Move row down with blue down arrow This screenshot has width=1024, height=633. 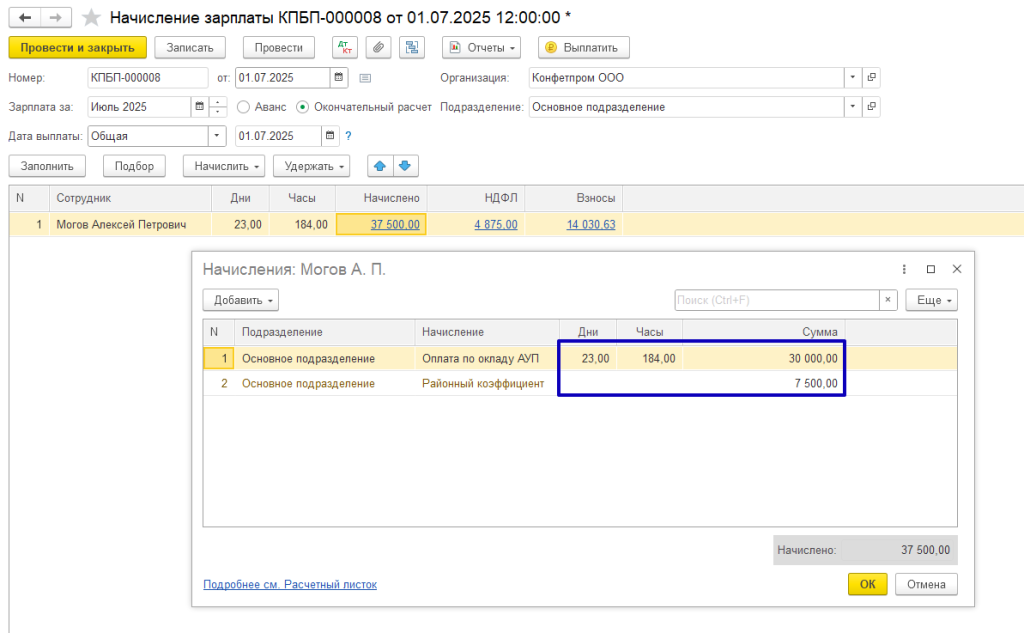click(405, 166)
